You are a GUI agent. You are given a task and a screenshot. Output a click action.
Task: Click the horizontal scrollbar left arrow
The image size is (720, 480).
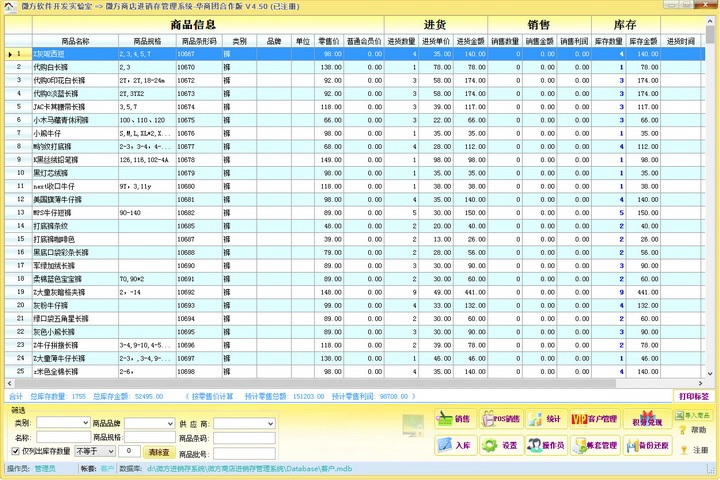[10, 383]
